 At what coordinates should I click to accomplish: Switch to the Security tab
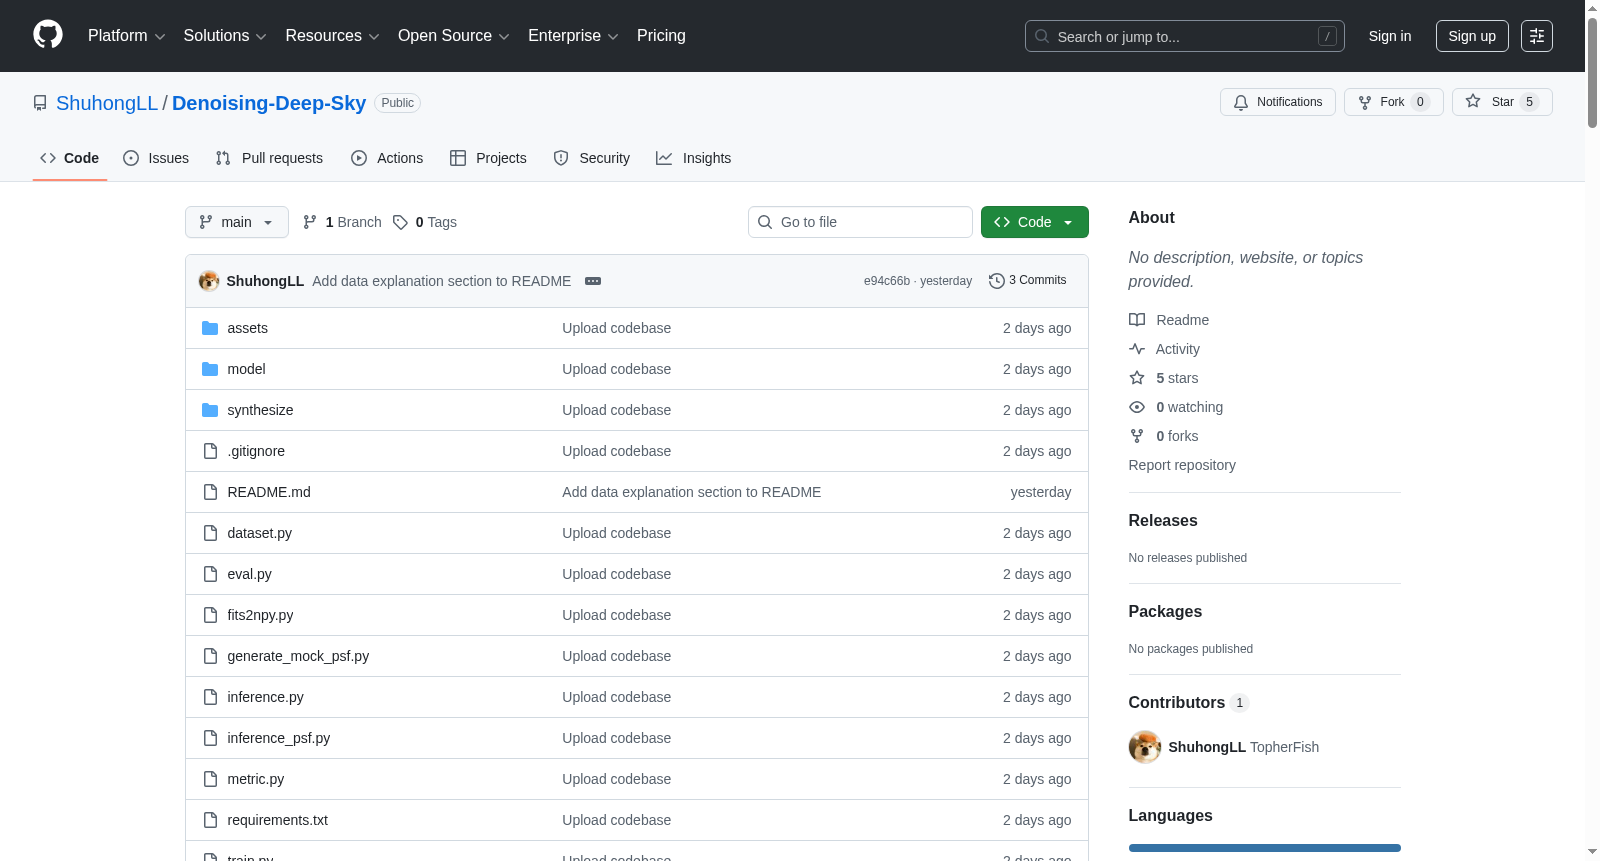[592, 158]
